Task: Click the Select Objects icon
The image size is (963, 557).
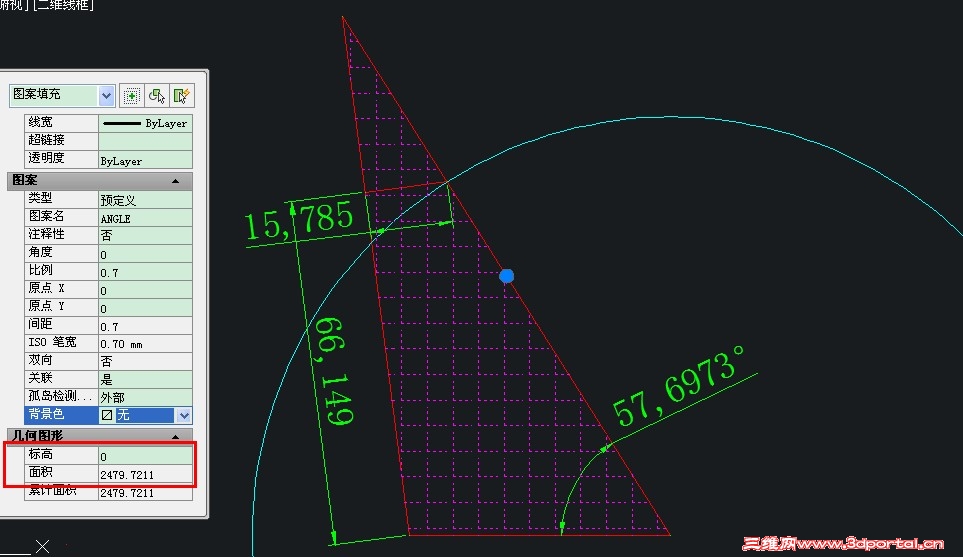Action: pos(157,95)
